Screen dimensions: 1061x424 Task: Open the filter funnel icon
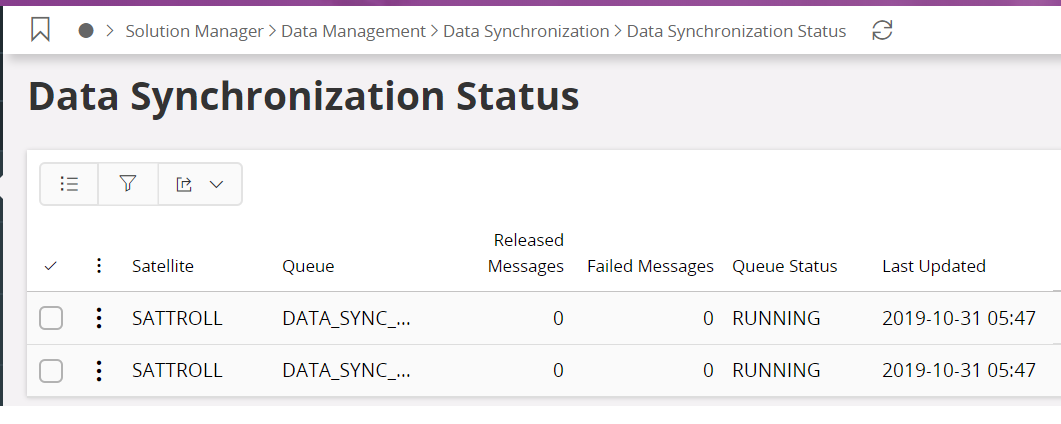[x=128, y=184]
